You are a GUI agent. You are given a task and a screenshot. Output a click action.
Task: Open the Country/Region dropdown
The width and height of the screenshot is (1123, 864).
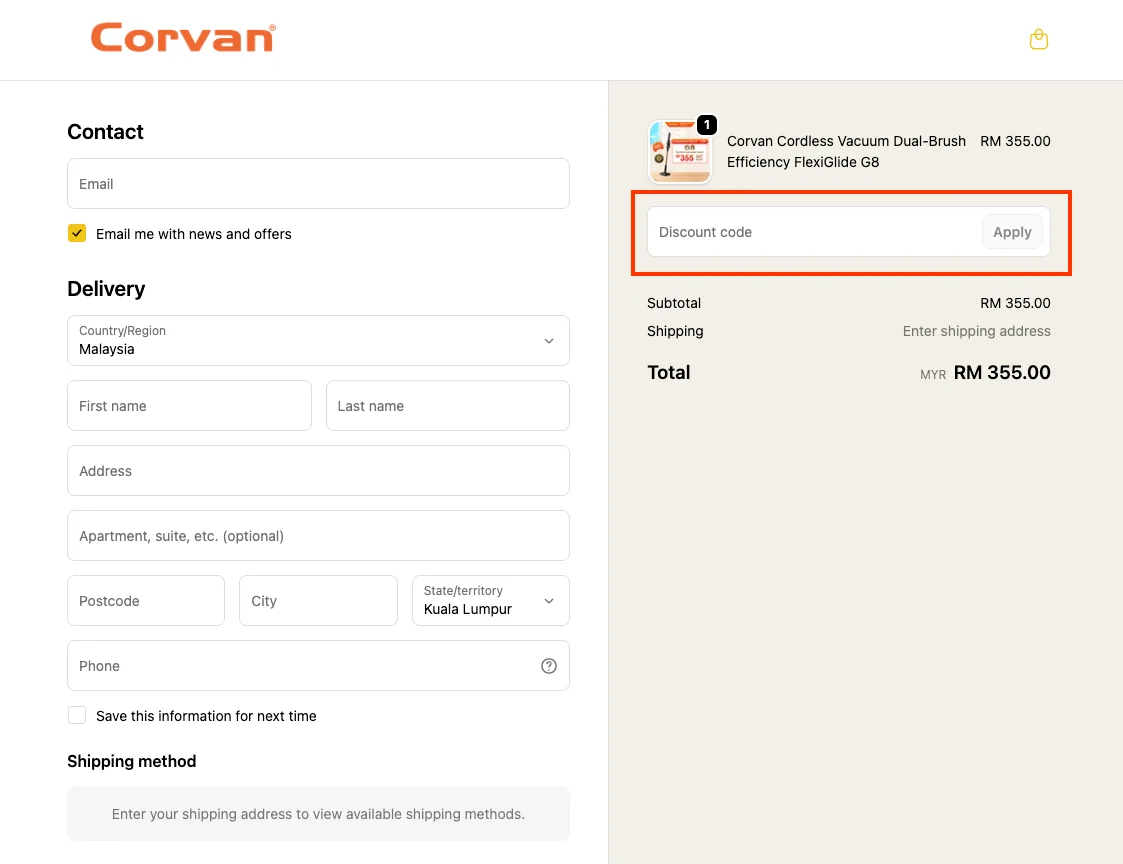318,340
